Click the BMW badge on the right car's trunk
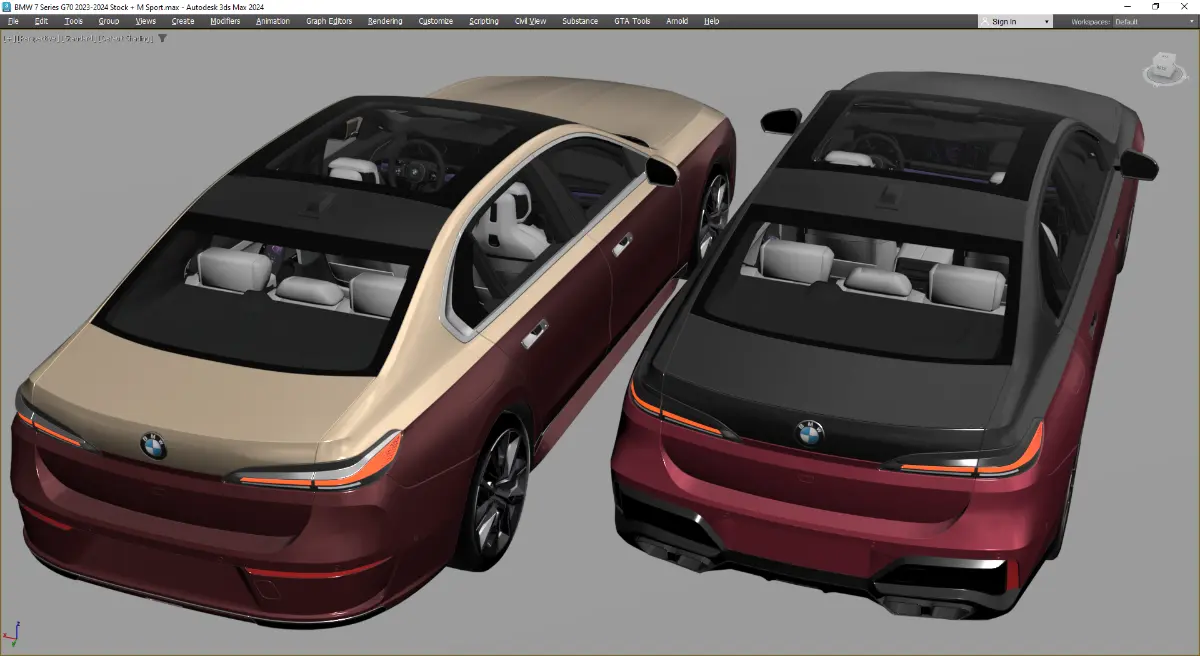The image size is (1200, 656). (x=809, y=433)
